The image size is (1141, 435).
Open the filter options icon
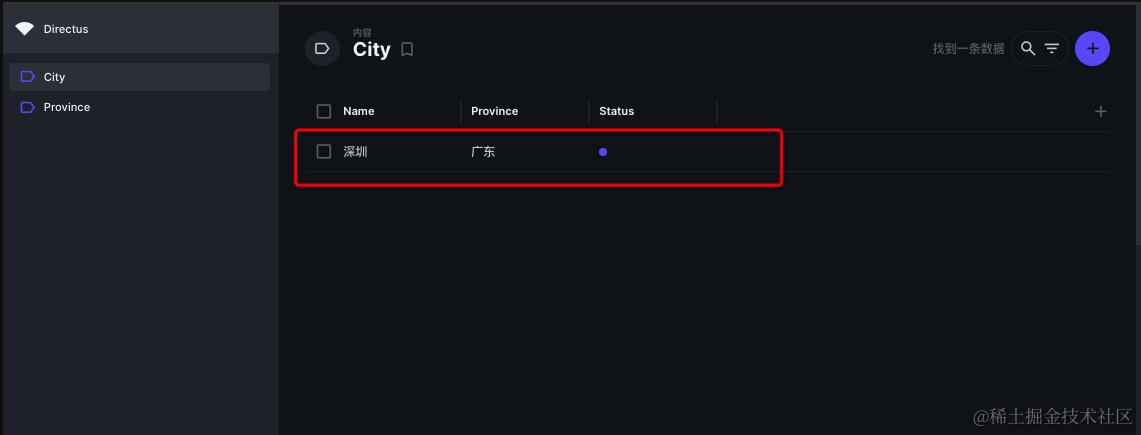[x=1052, y=48]
